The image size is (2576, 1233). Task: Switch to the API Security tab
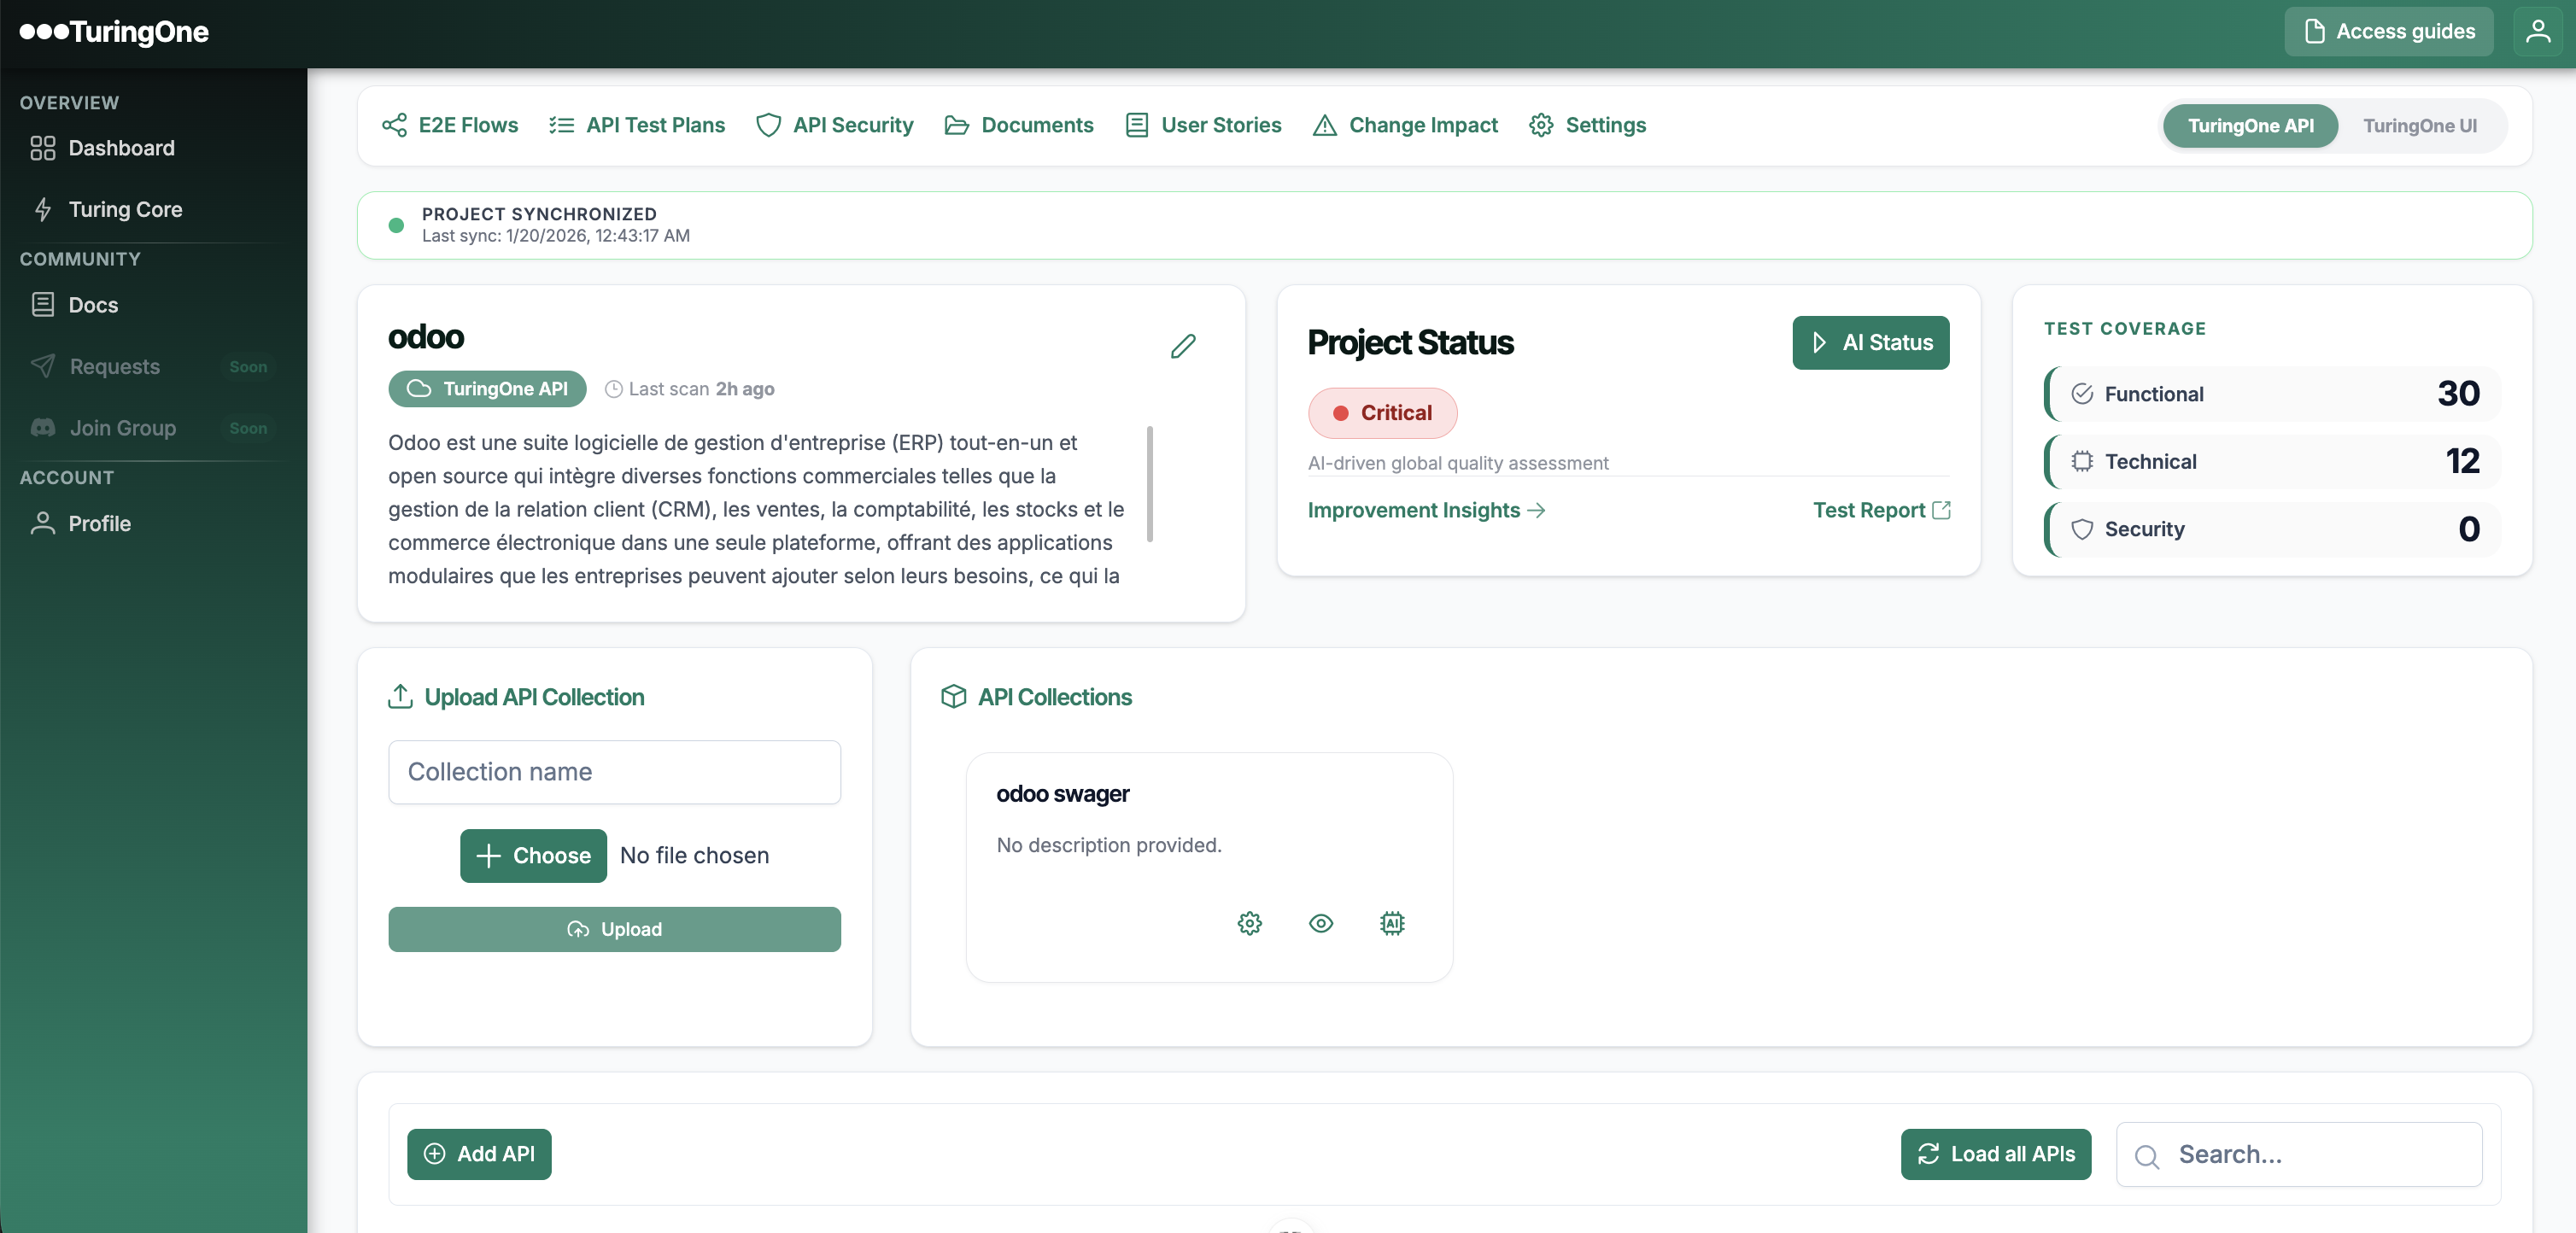(835, 125)
